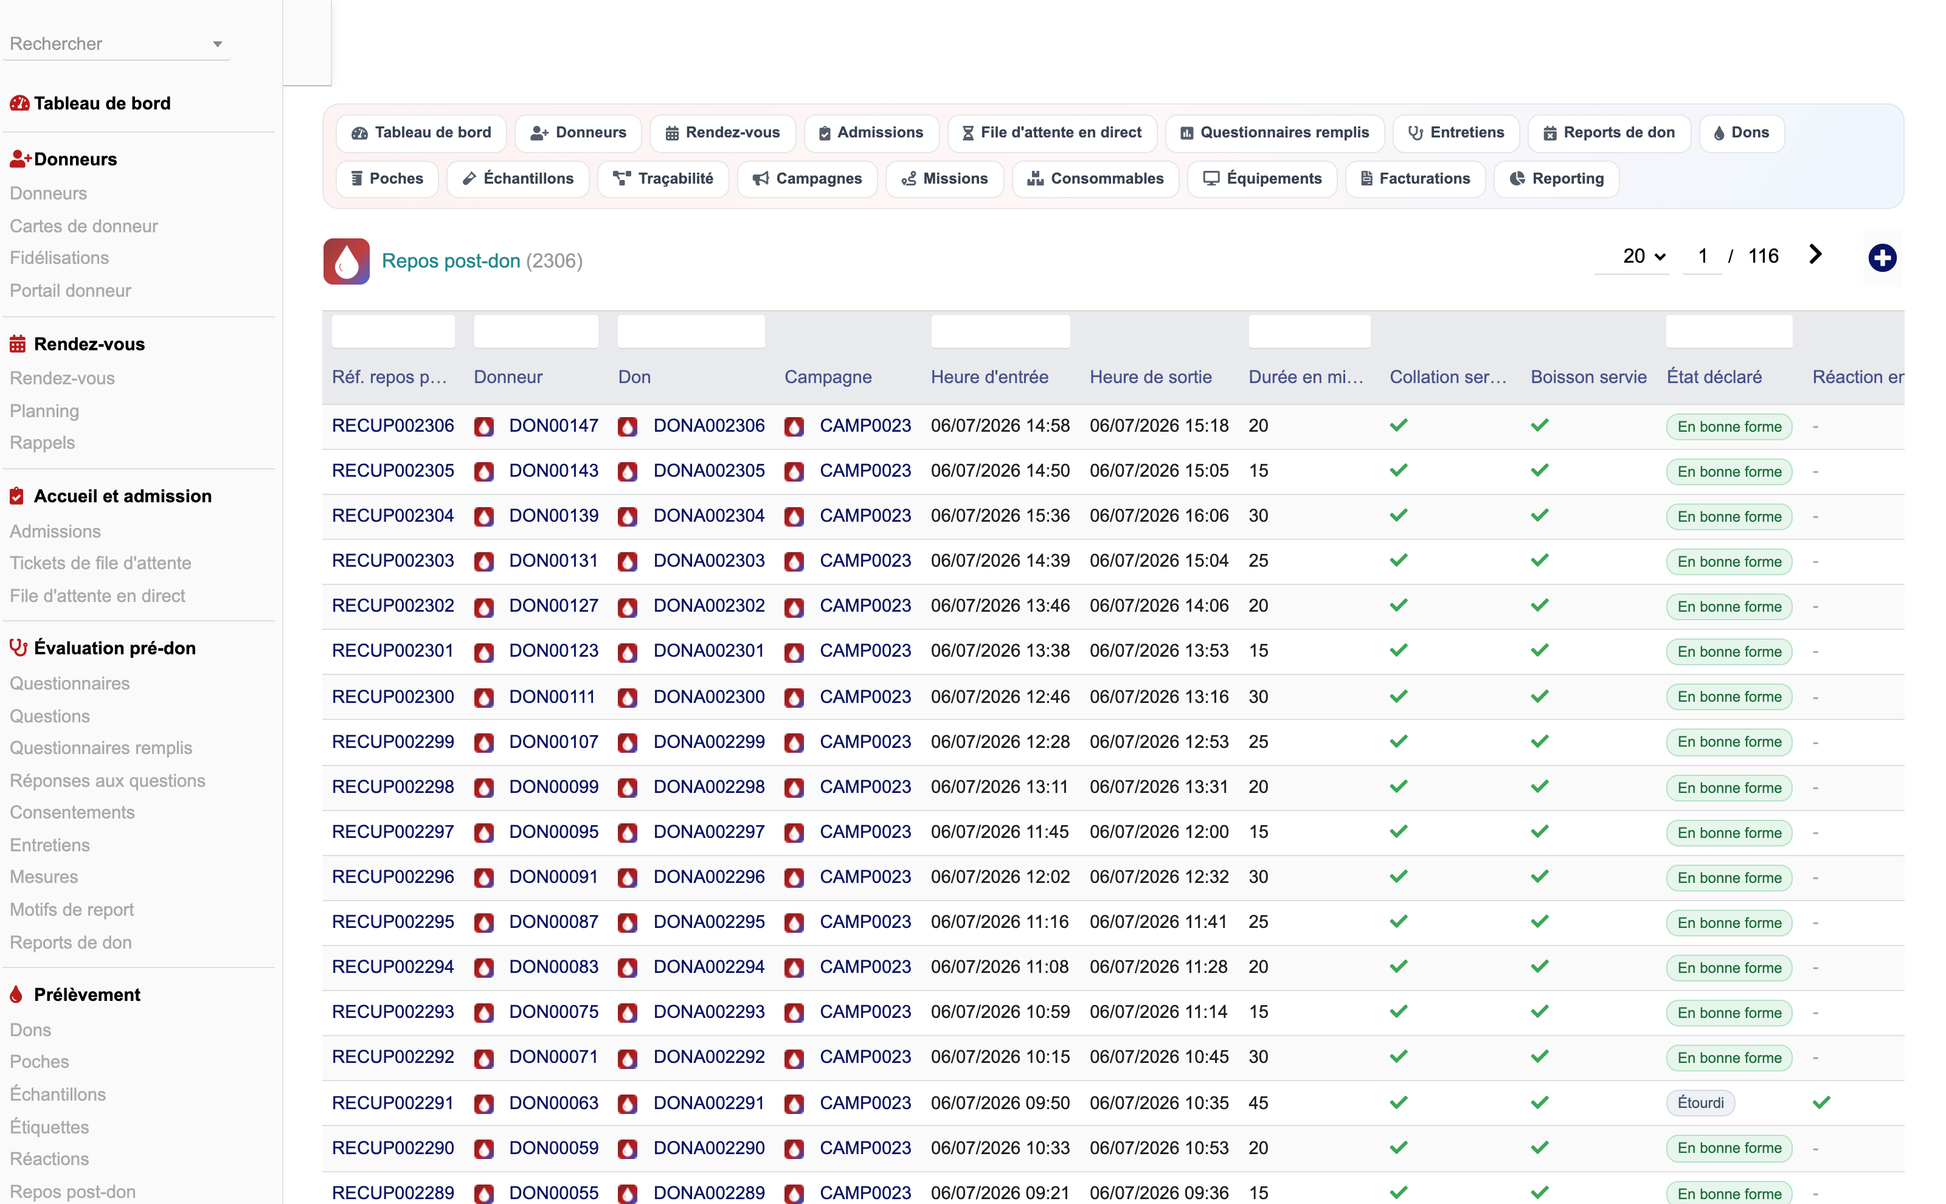
Task: Toggle Collation servie check for RECUP002306
Action: point(1399,425)
